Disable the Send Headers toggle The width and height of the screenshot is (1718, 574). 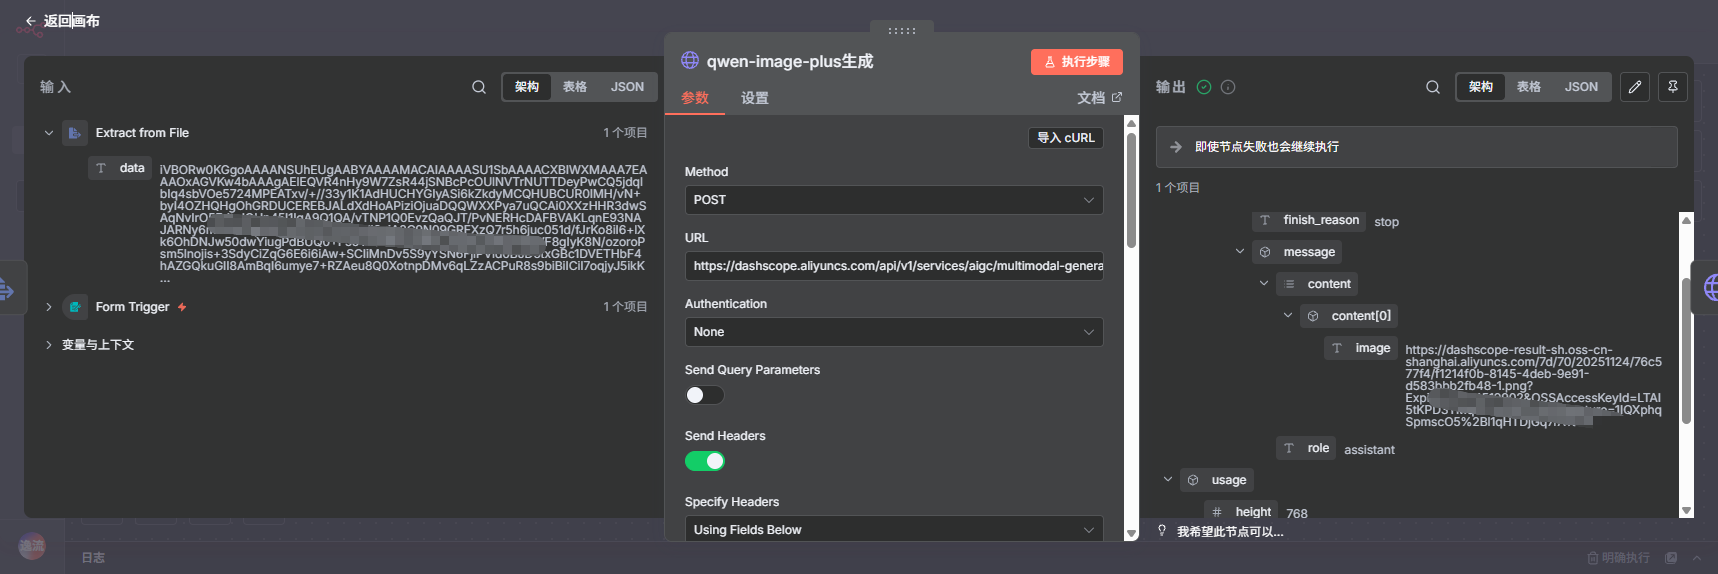pyautogui.click(x=704, y=461)
